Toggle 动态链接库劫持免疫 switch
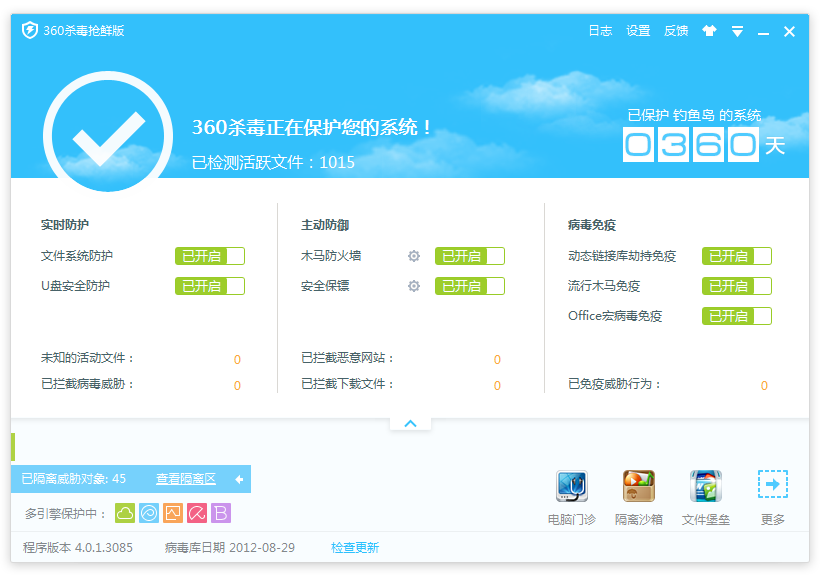825x582 pixels. coord(737,256)
